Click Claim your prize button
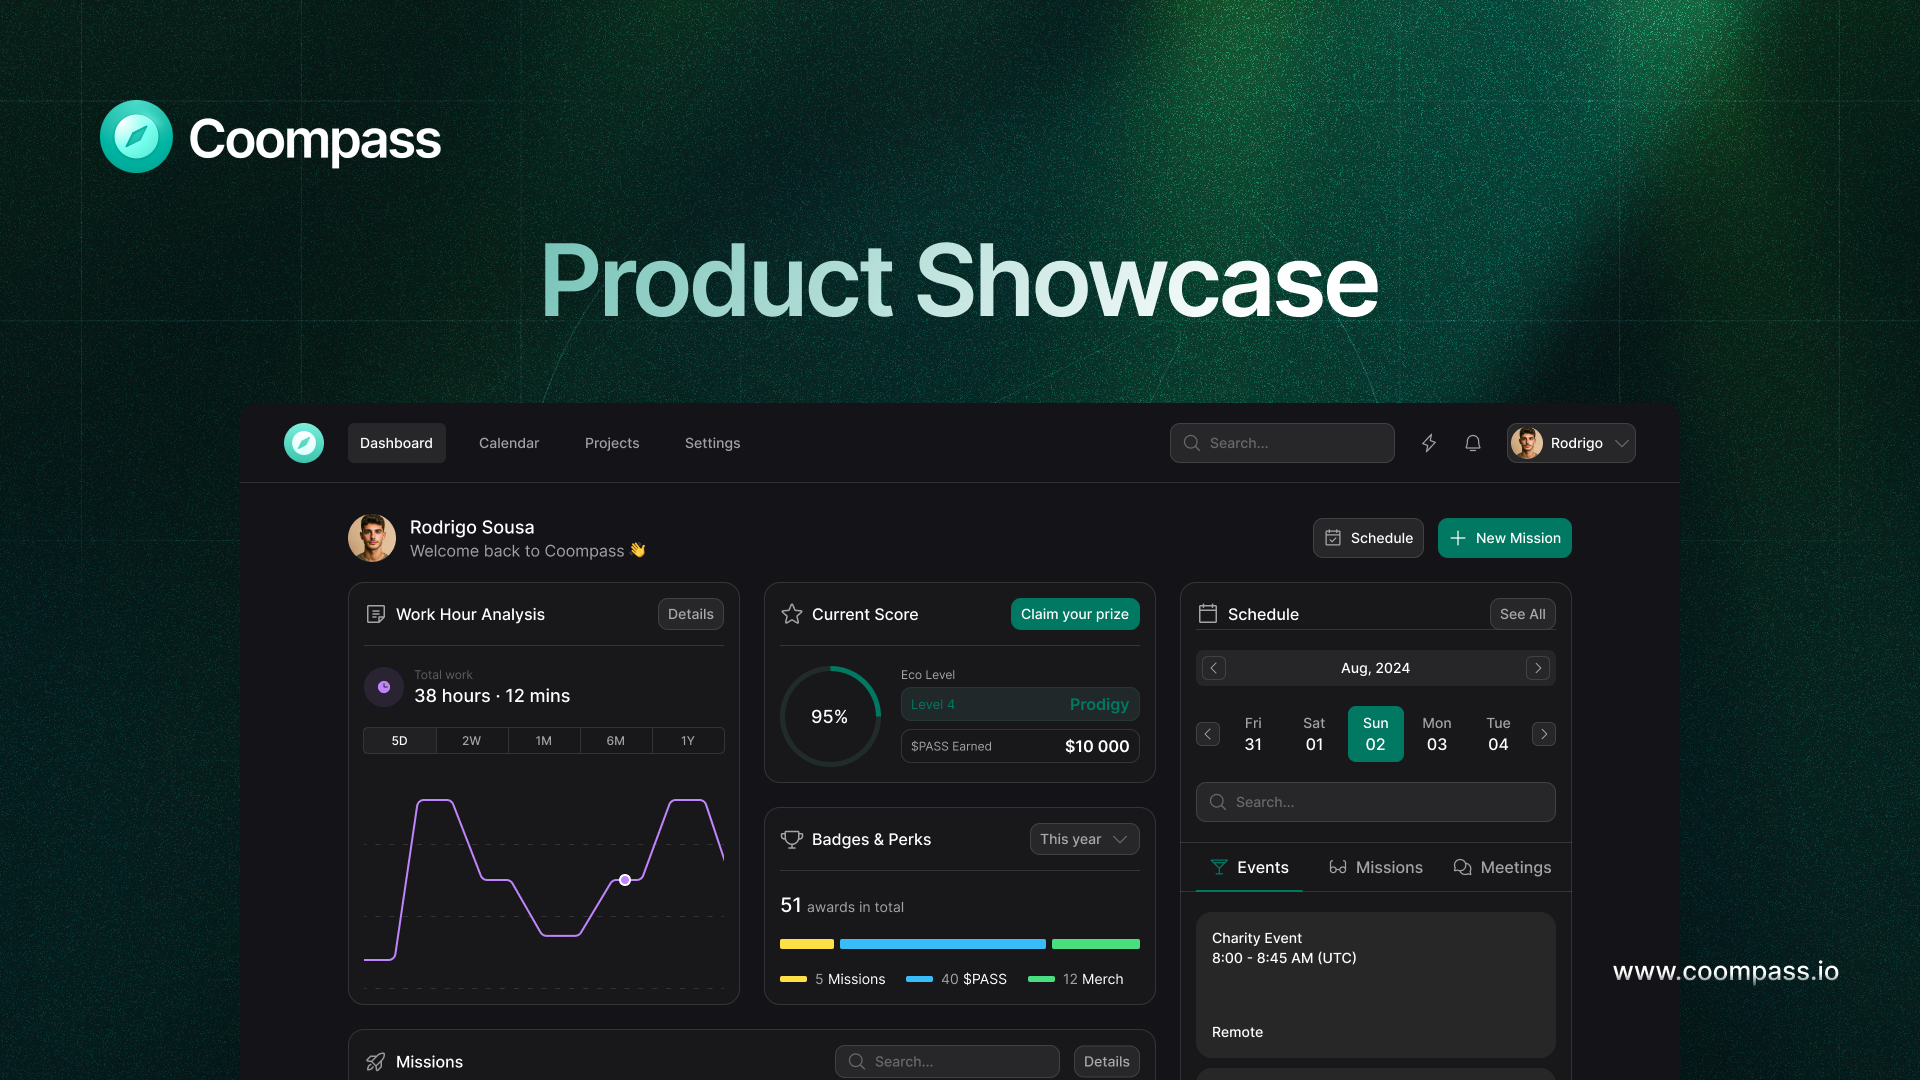 coord(1075,614)
